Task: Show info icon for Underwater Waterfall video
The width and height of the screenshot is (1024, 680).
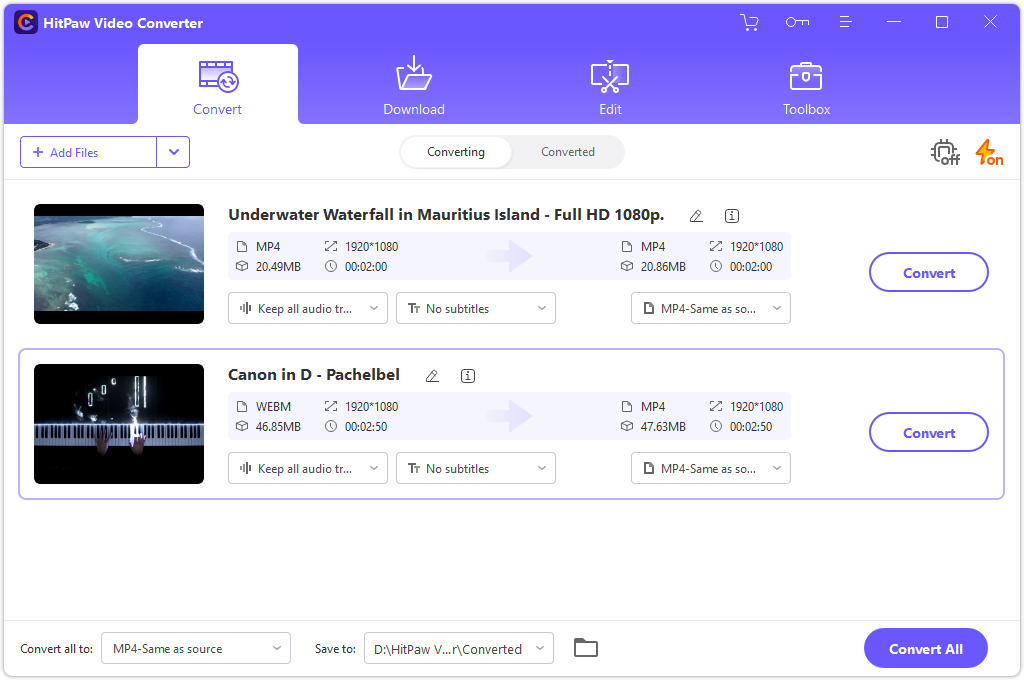Action: tap(732, 216)
